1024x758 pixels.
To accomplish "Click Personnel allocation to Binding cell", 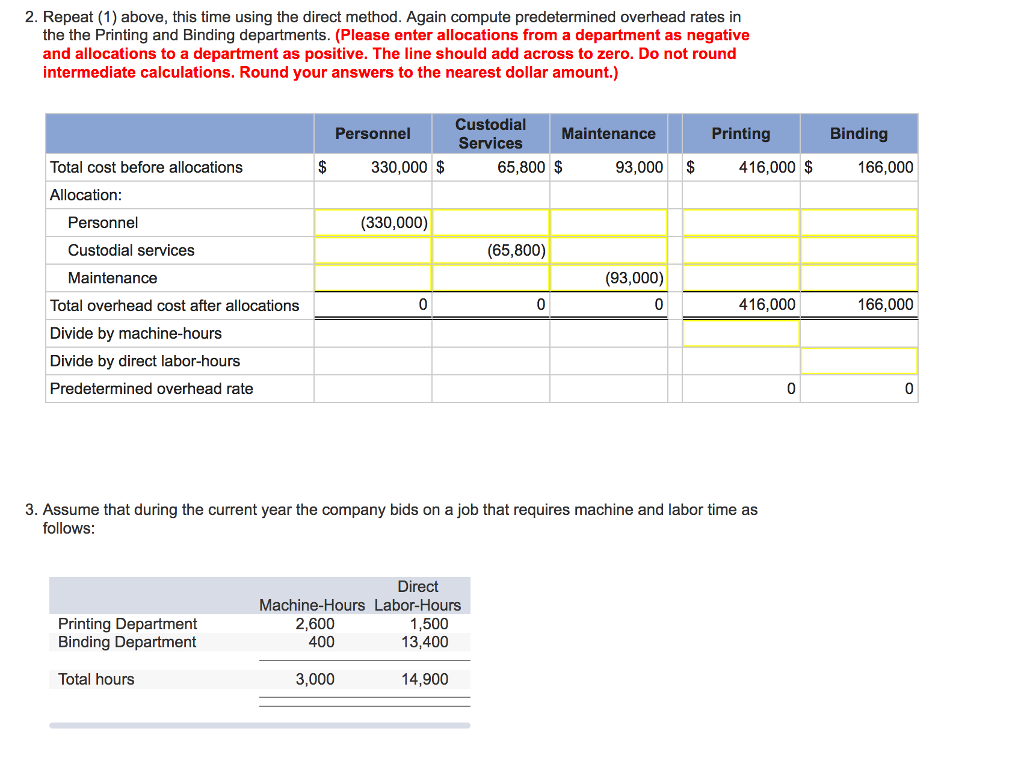I will [x=859, y=223].
